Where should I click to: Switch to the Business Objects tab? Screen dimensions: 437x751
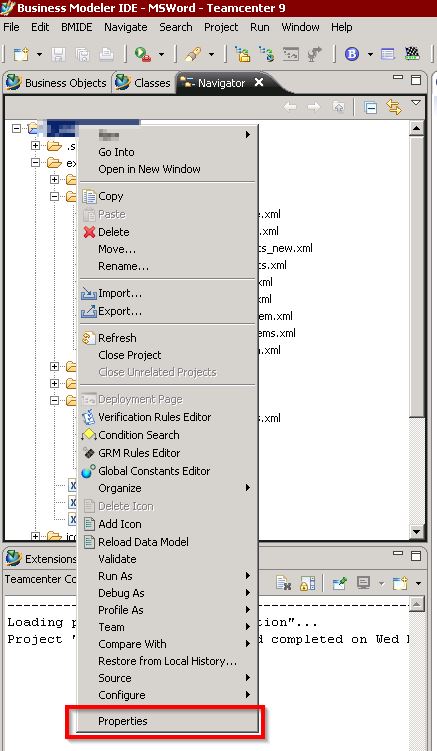(x=57, y=83)
